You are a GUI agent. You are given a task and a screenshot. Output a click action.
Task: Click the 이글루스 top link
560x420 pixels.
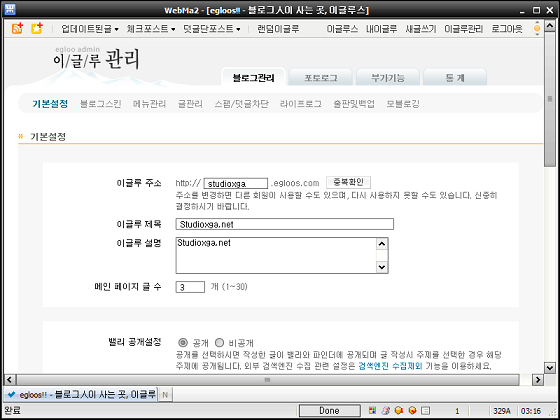click(x=342, y=29)
